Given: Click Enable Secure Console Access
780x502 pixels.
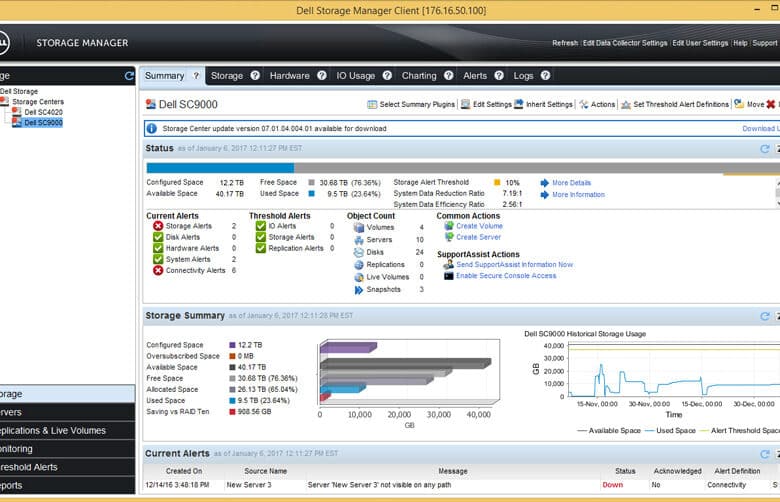Looking at the screenshot, I should coord(506,276).
